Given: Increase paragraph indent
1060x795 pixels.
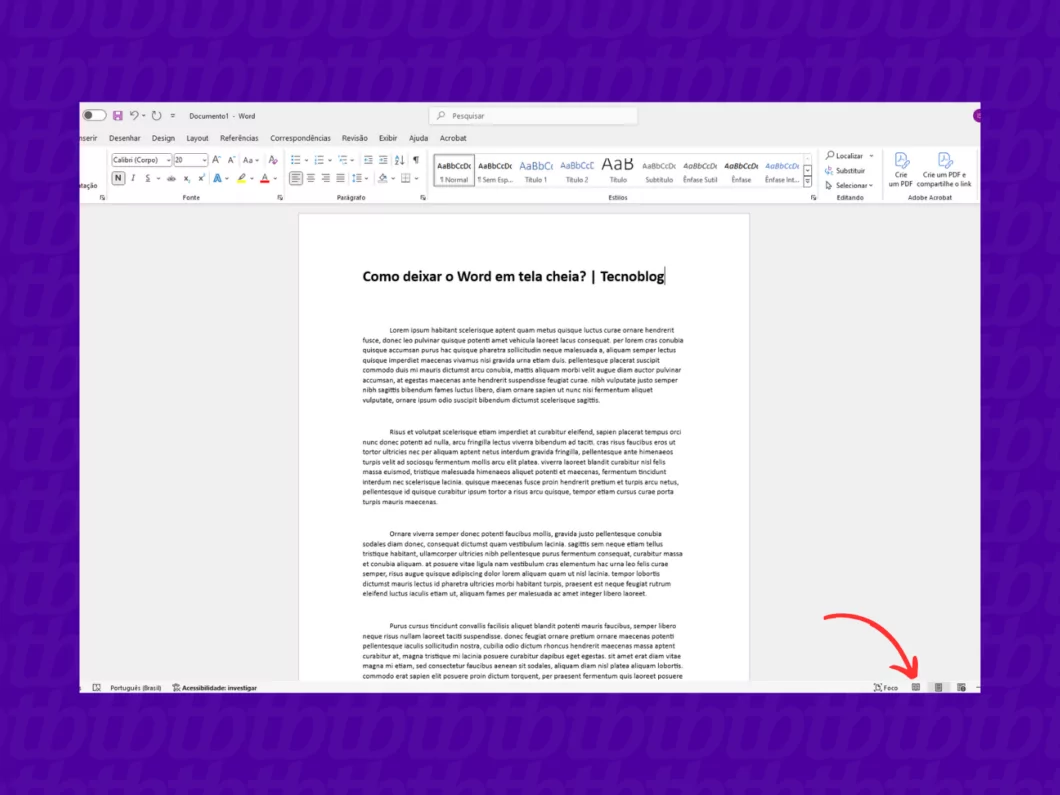Looking at the screenshot, I should 383,160.
